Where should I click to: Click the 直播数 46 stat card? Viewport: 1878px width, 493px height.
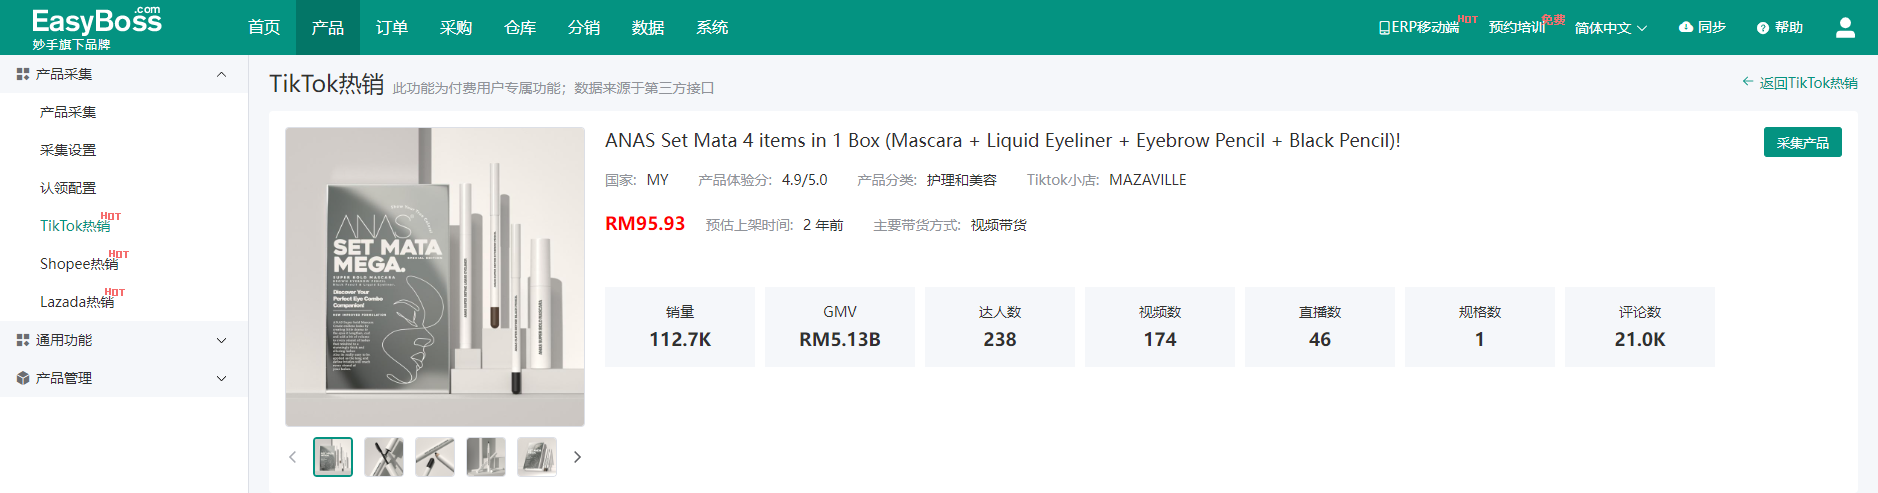click(x=1320, y=327)
